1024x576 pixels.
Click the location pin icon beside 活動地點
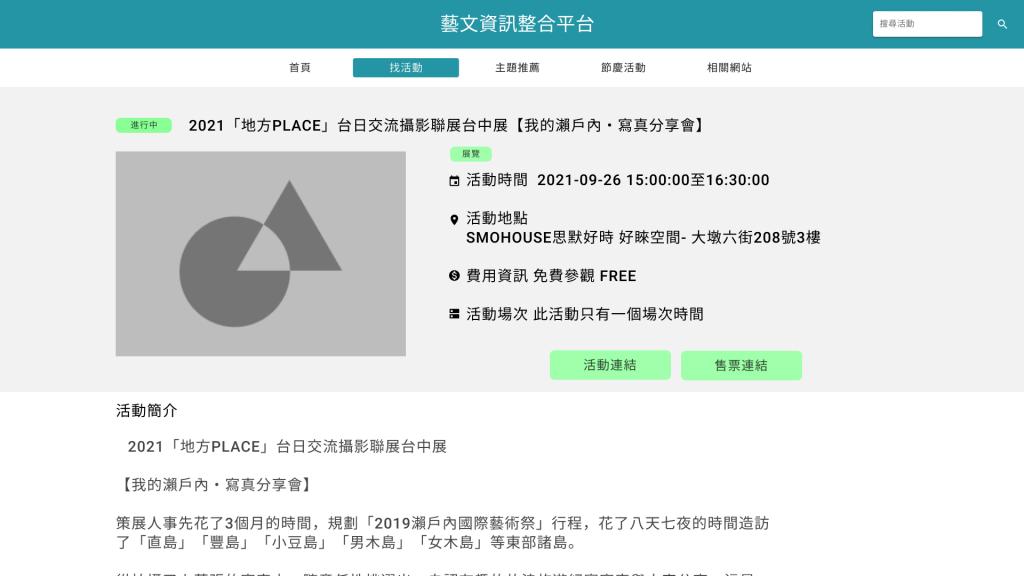tap(454, 219)
